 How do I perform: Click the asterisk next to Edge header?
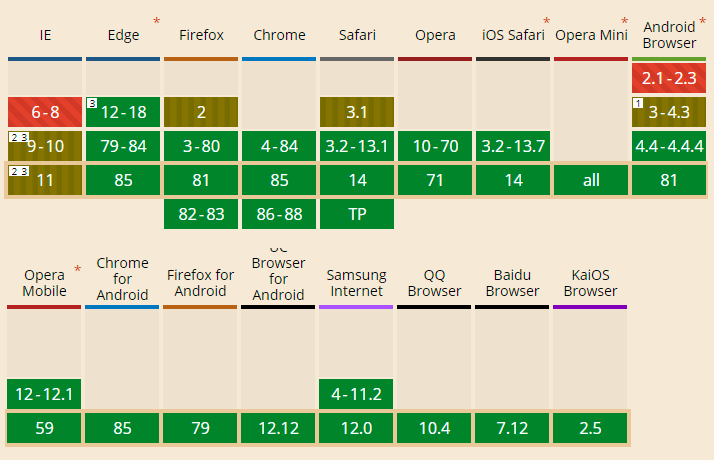click(x=157, y=21)
